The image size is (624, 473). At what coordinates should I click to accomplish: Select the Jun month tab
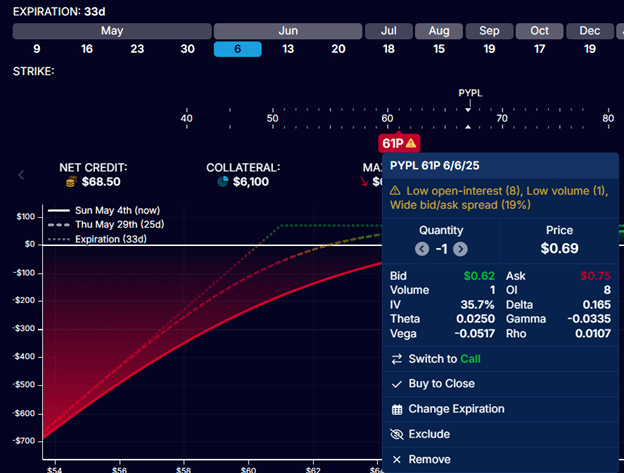point(288,31)
